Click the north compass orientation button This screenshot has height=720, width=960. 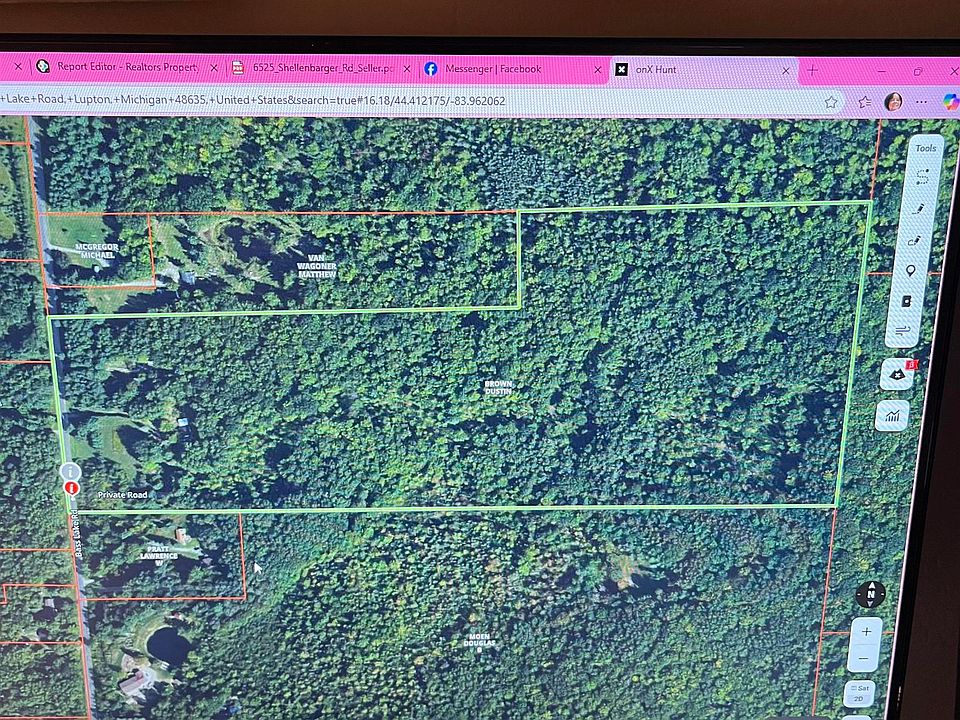click(871, 594)
